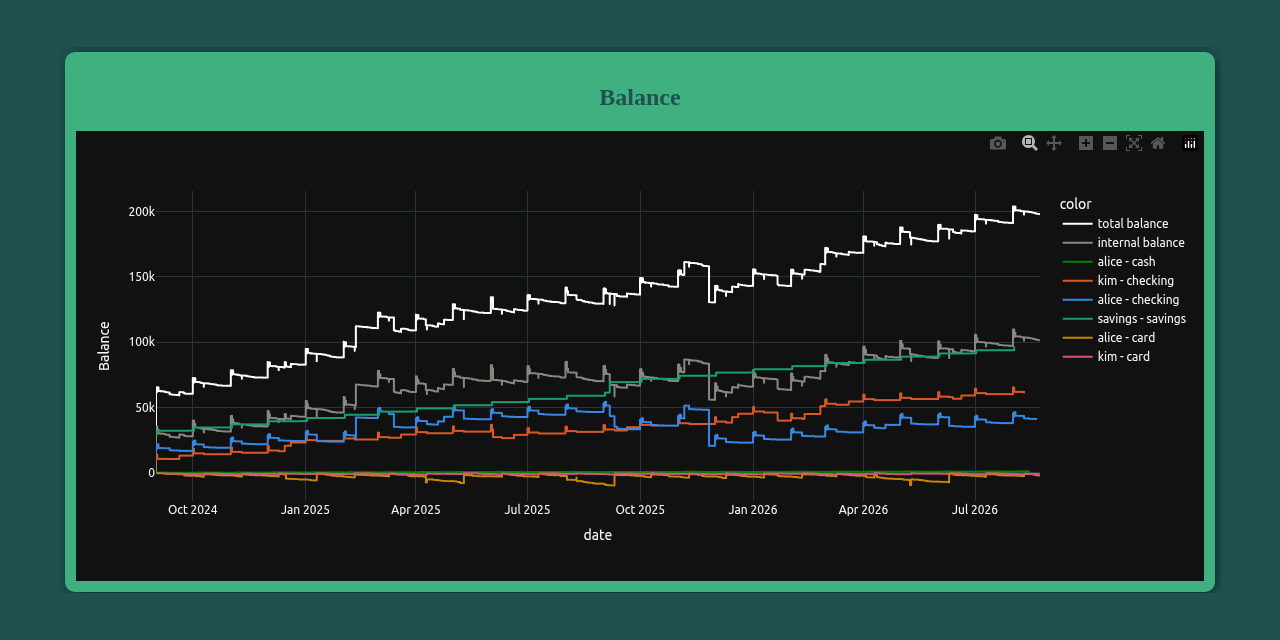The height and width of the screenshot is (640, 1280).
Task: Click the 'Jul 2026' x-axis label
Action: tap(975, 510)
